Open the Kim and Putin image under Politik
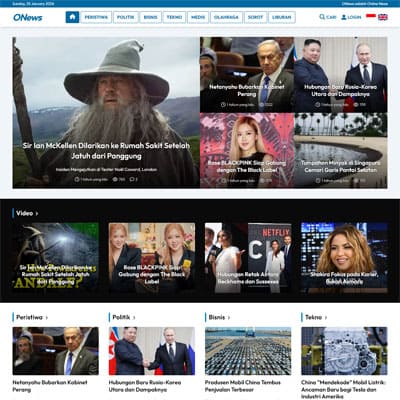This screenshot has height=400, width=400. coord(152,351)
